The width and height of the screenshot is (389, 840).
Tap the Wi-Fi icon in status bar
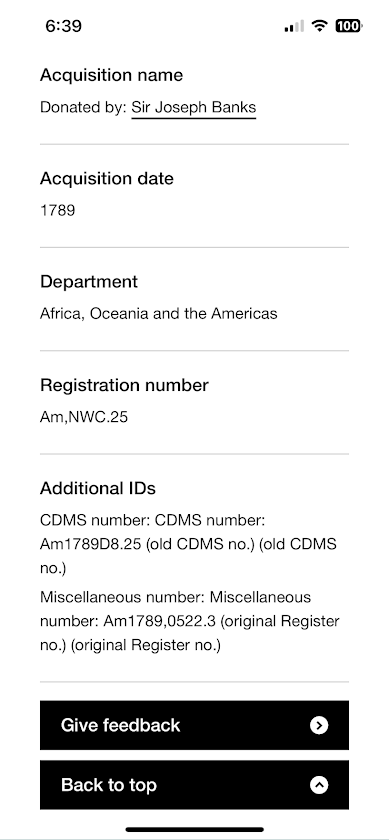(320, 25)
